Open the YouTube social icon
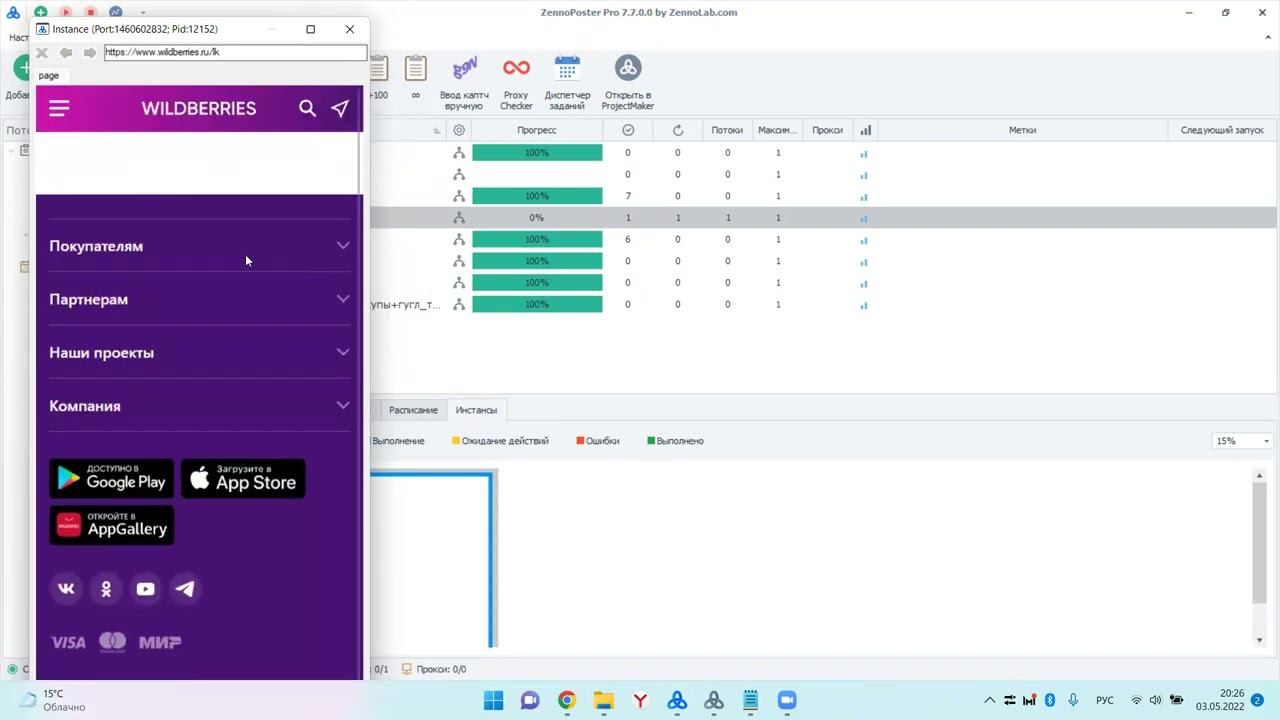Viewport: 1280px width, 720px height. 146,589
